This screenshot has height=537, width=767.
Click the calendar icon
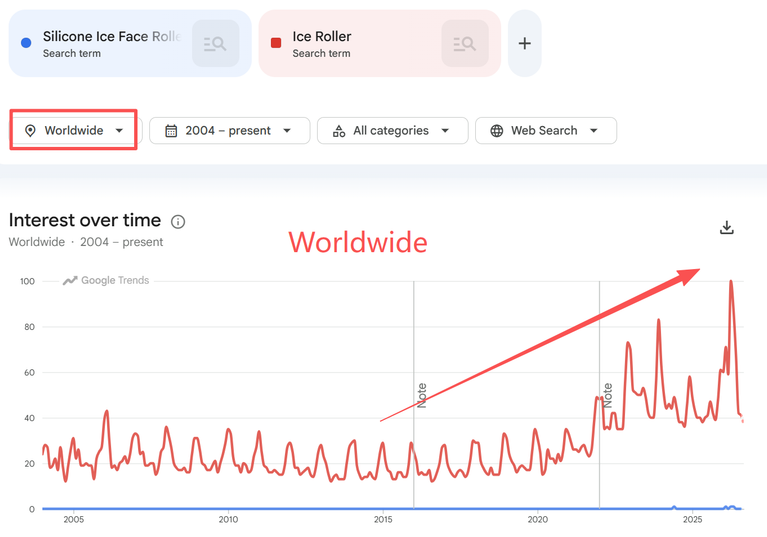(x=171, y=131)
